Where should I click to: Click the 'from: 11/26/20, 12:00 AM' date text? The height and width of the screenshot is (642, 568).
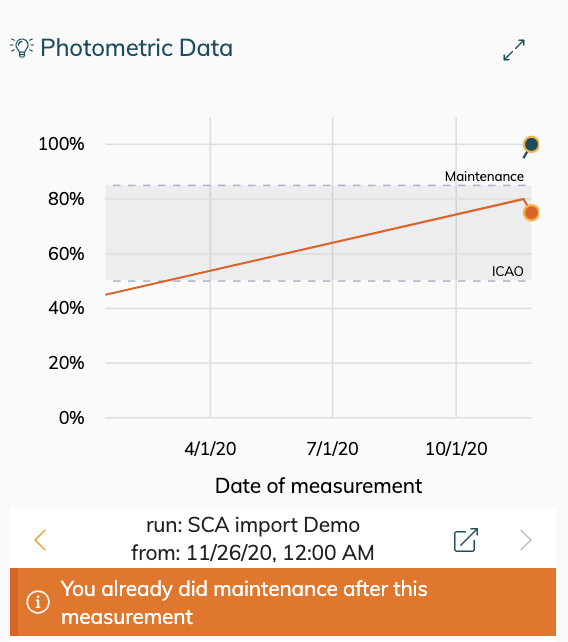click(x=253, y=553)
